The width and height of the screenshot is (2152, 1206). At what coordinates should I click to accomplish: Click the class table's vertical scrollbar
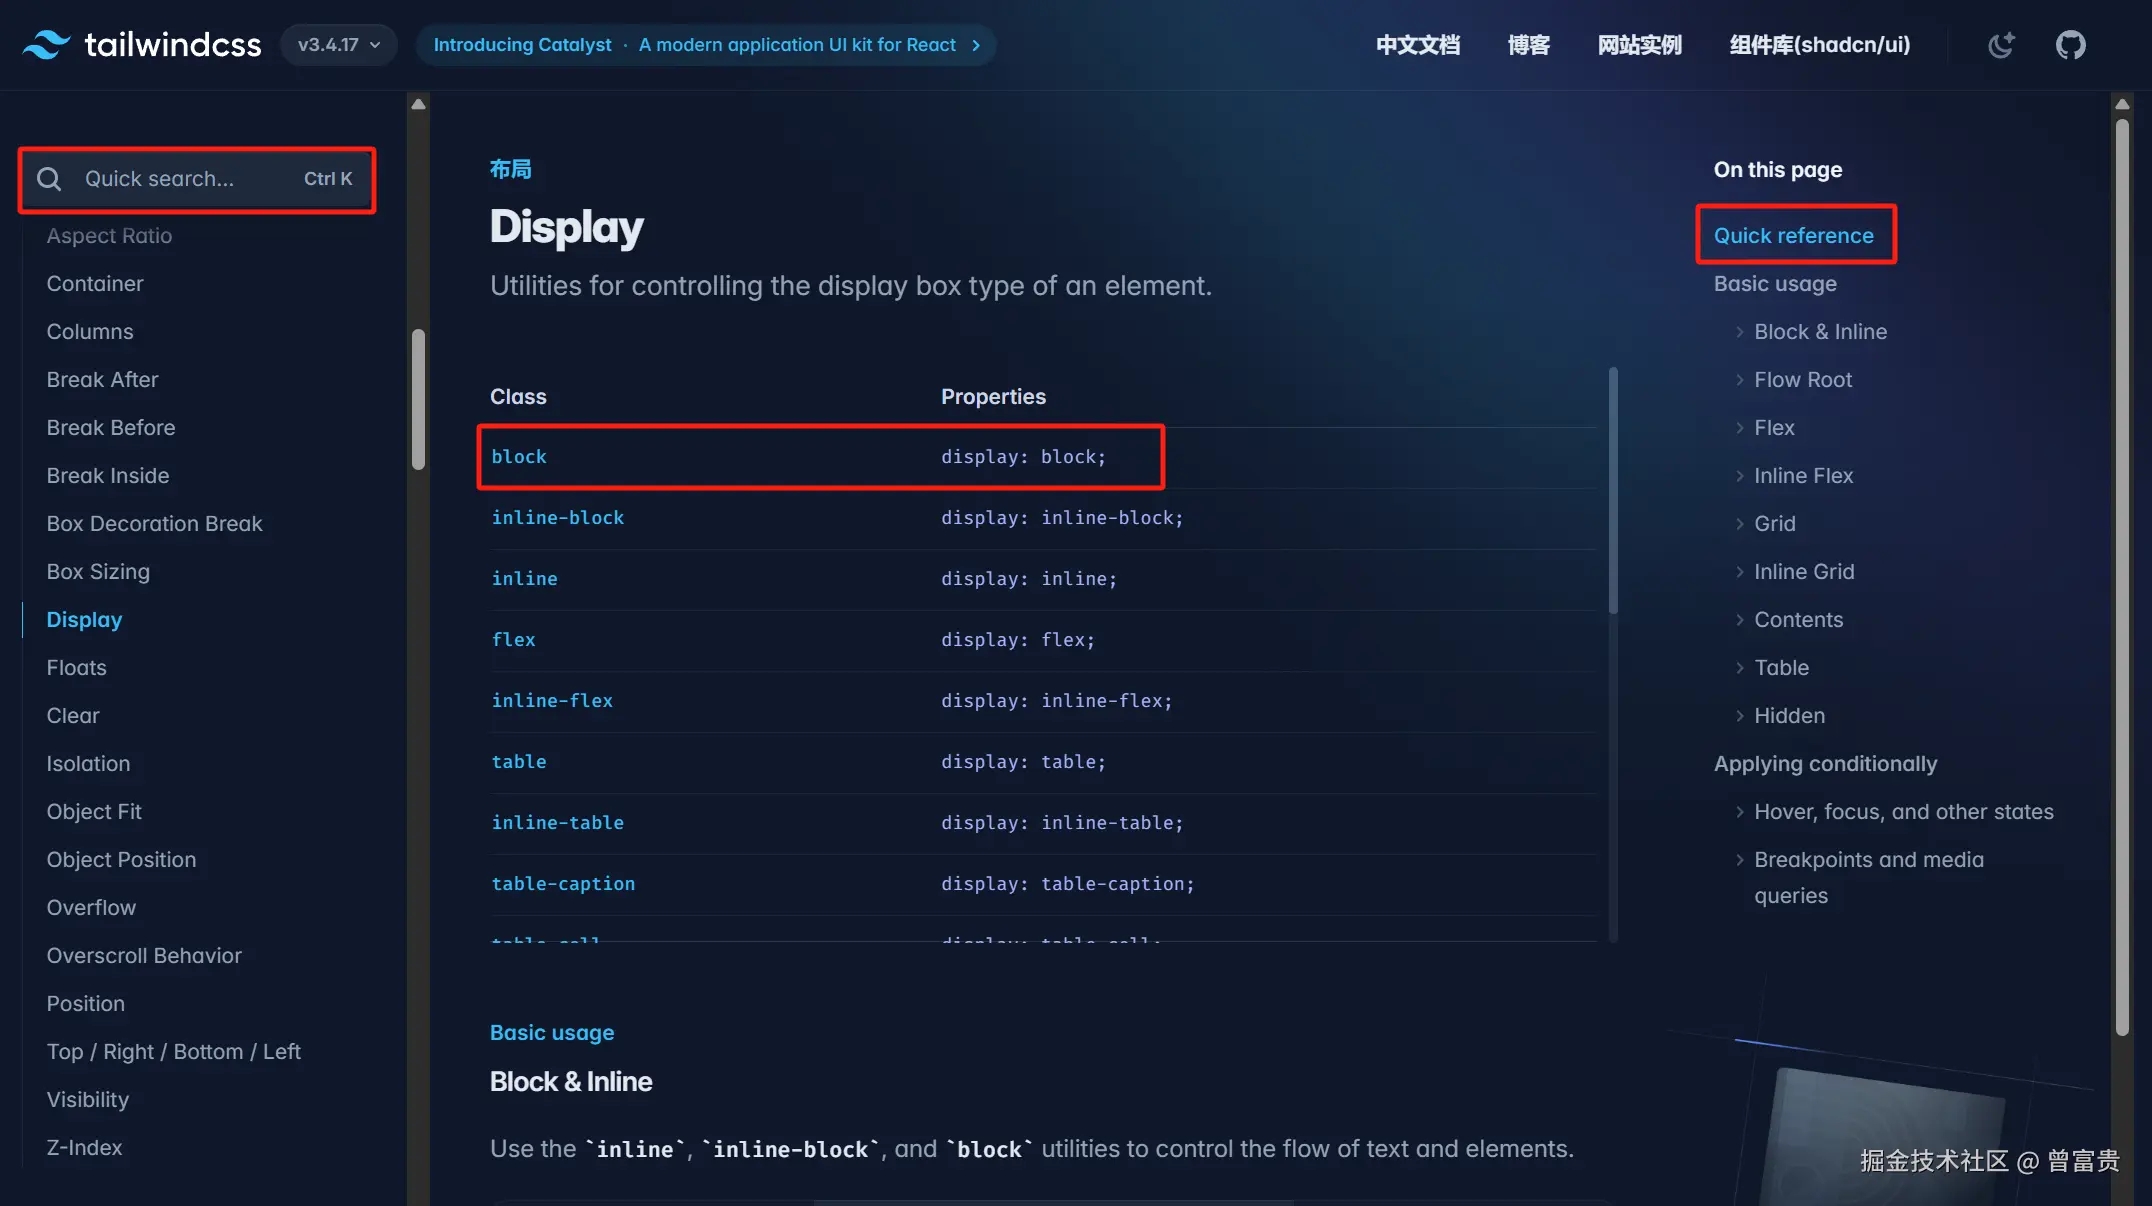click(1612, 490)
